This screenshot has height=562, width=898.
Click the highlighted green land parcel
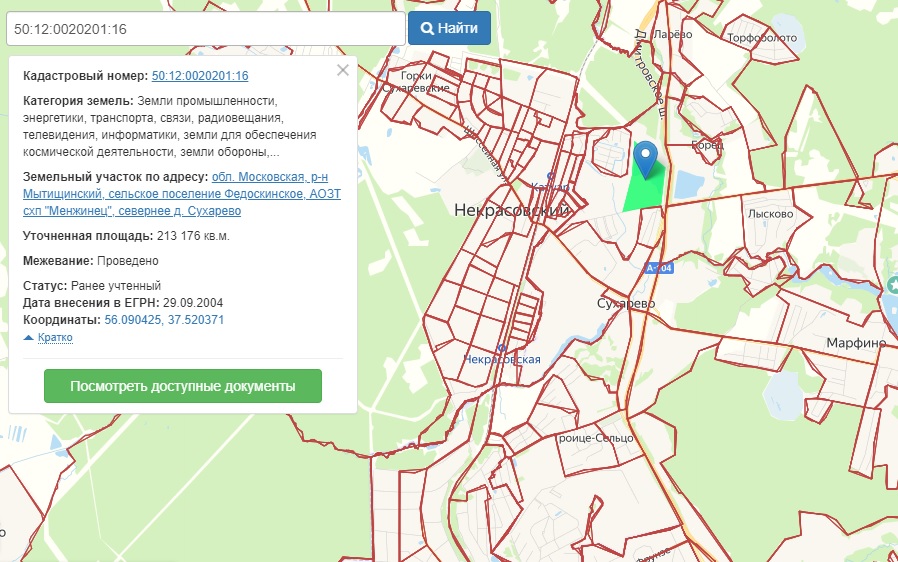640,193
